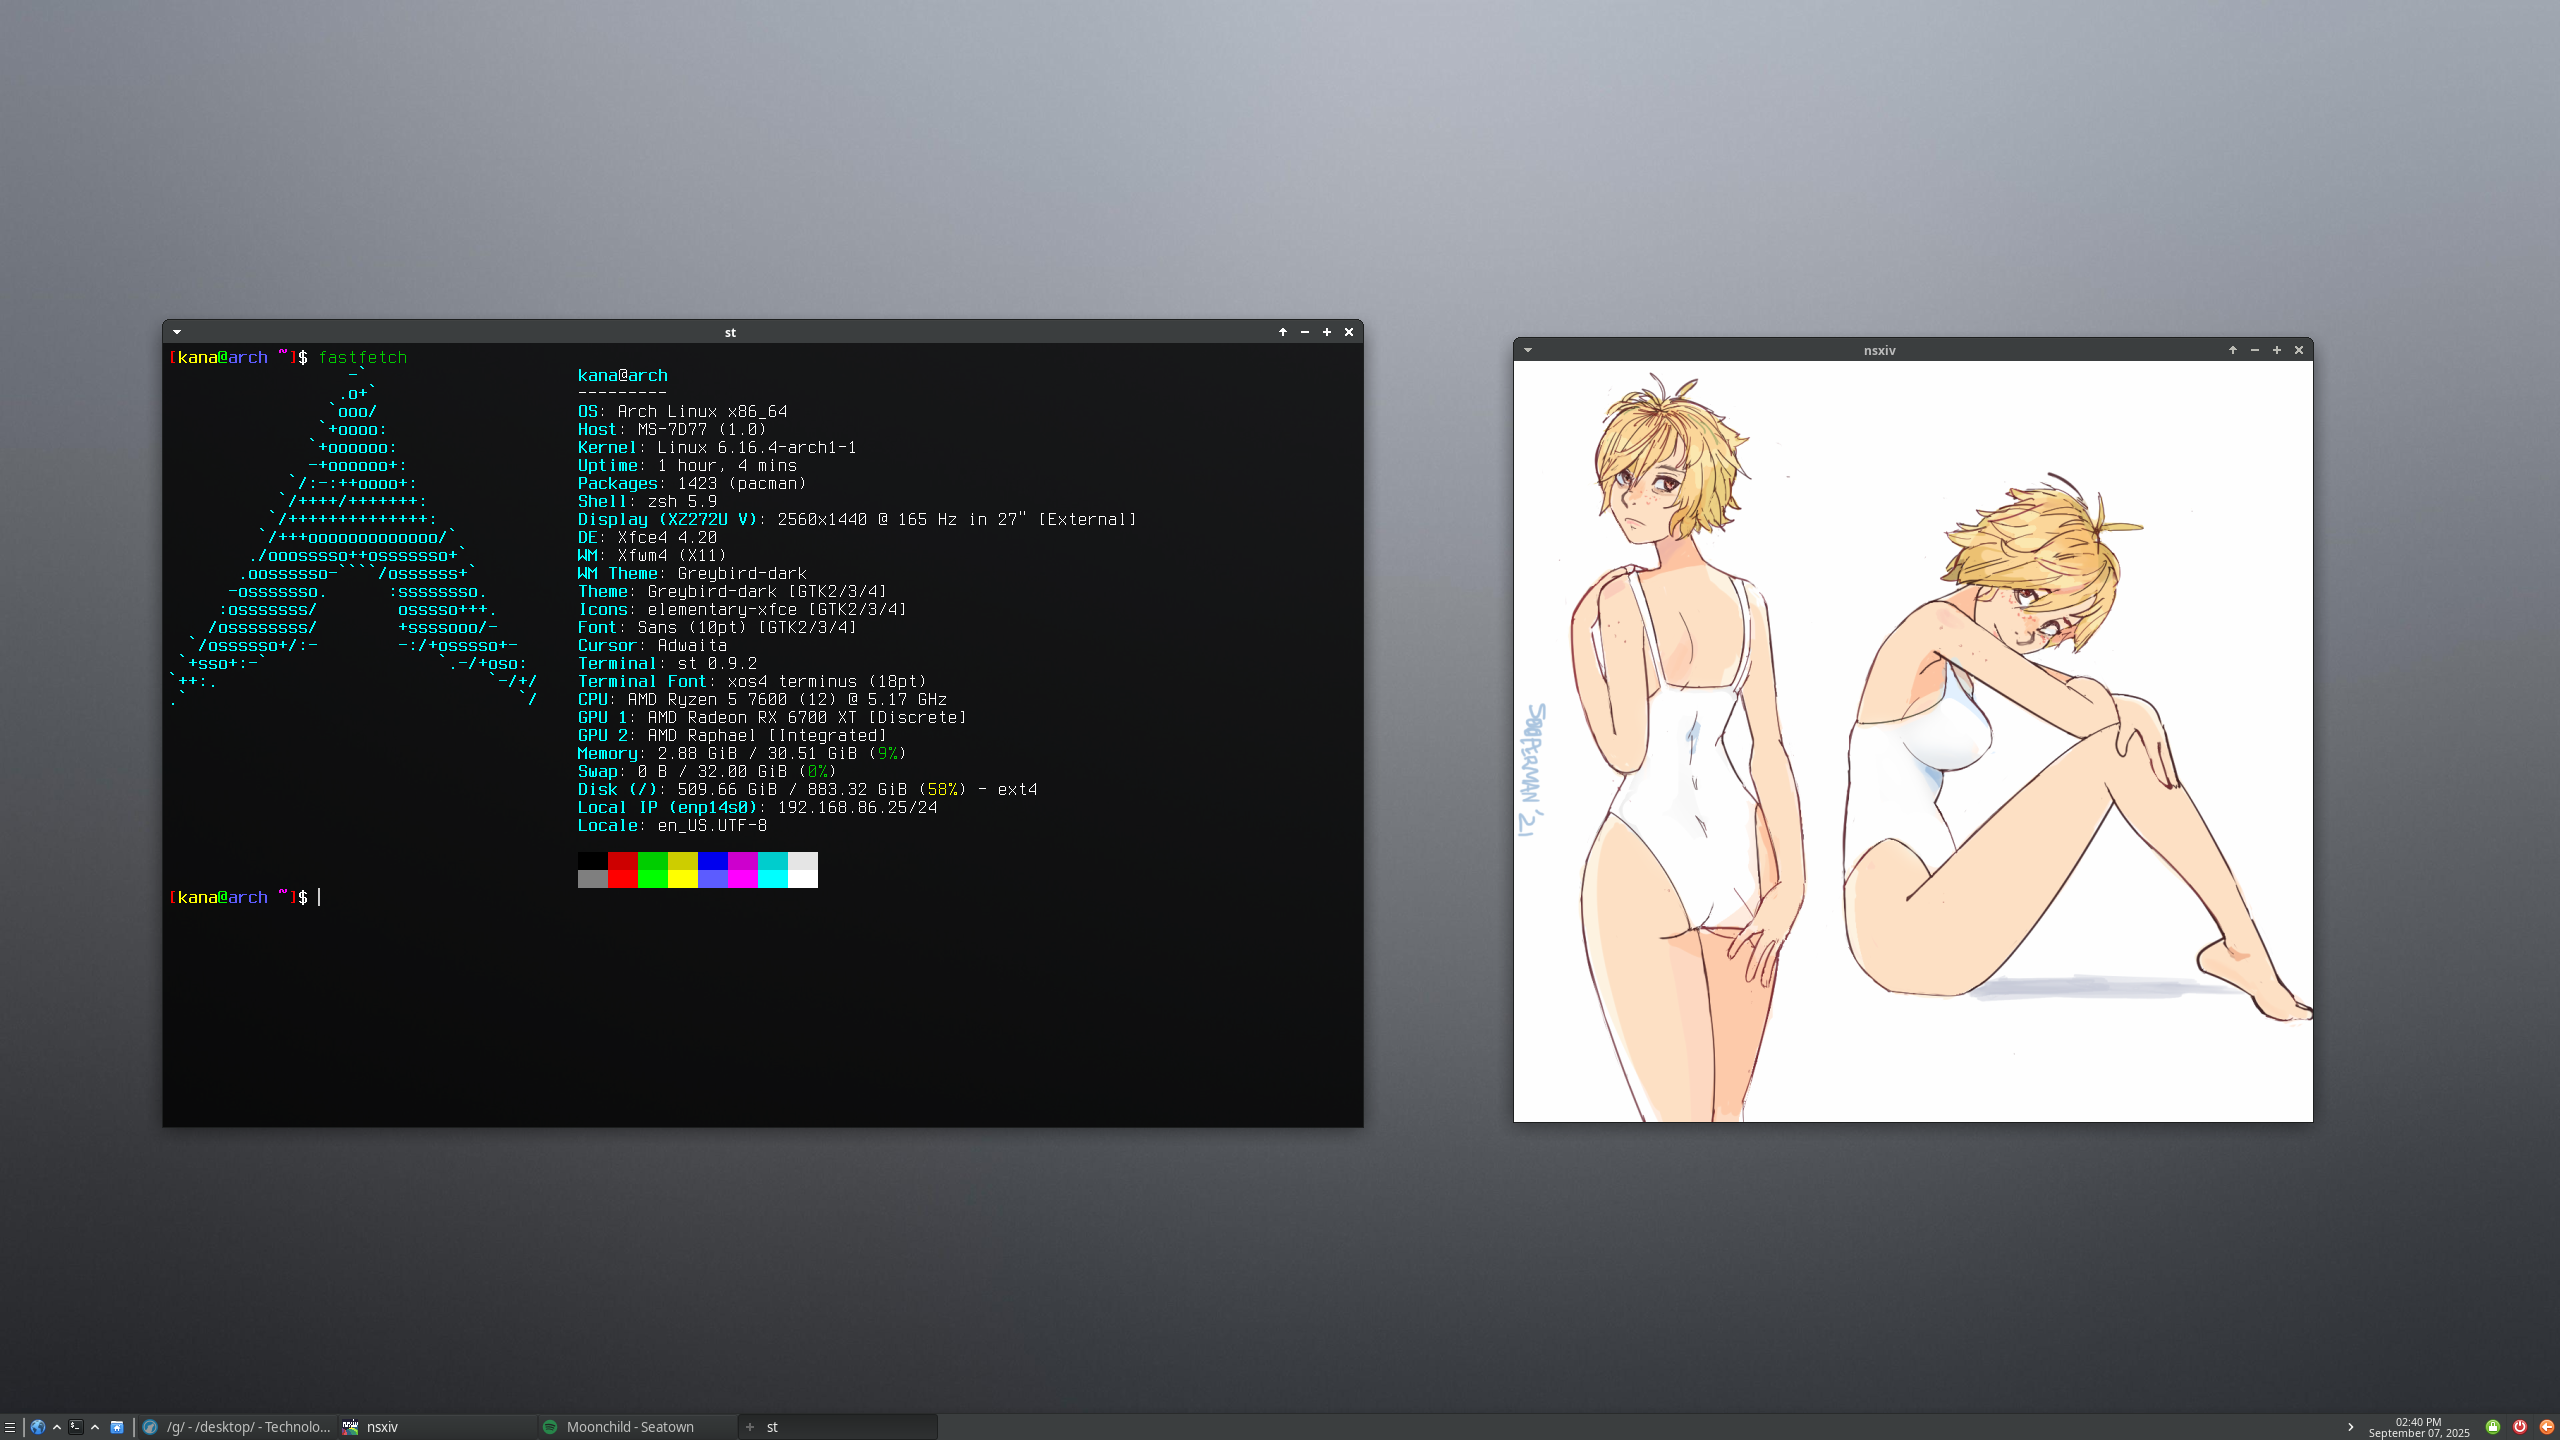Click the 'Host: MS-7D77 (1.0)' line
2560x1440 pixels.
[x=672, y=429]
